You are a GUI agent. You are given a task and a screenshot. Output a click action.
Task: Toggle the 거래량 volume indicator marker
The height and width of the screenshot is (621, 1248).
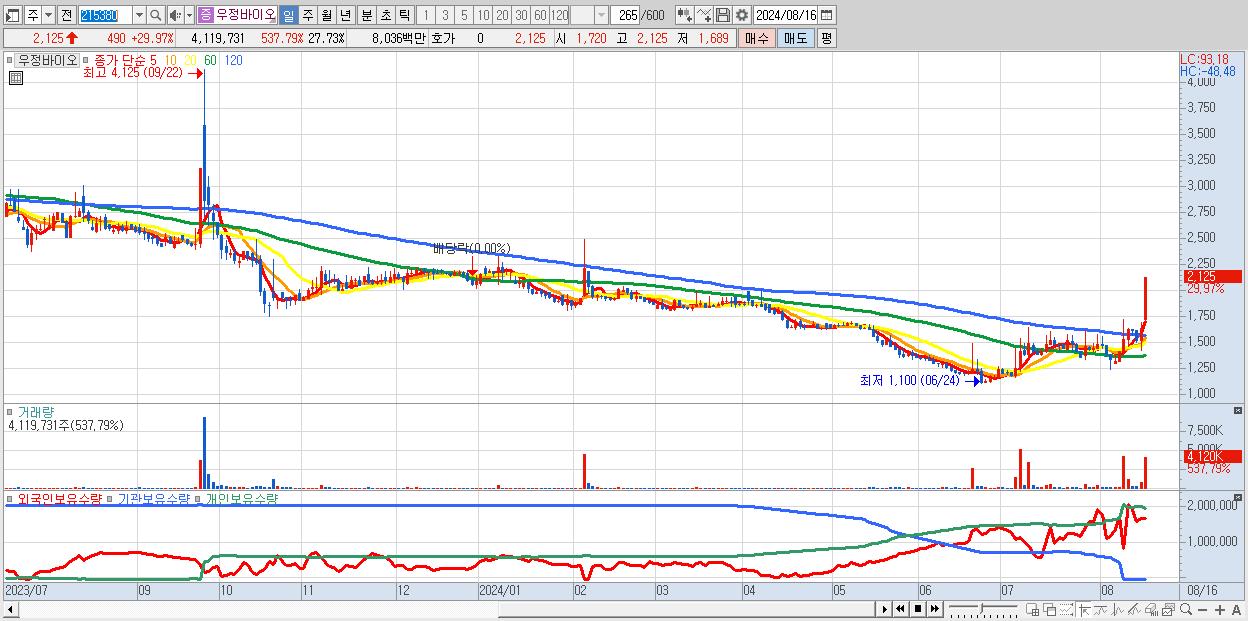tap(10, 411)
